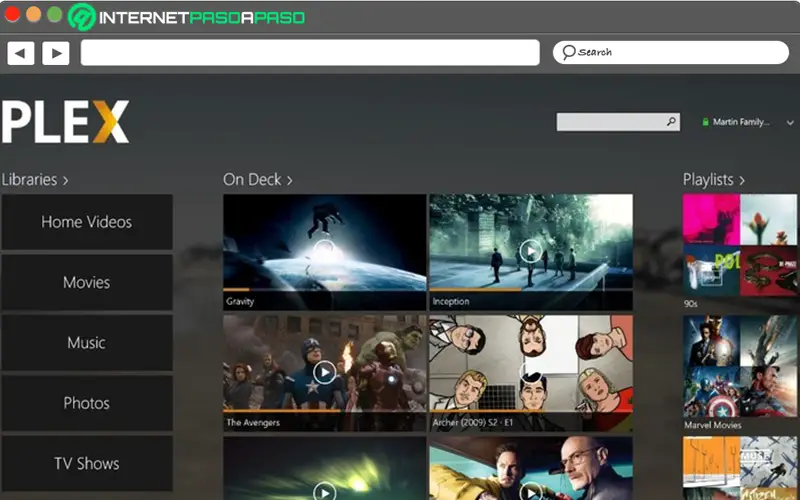The width and height of the screenshot is (800, 500).
Task: Click the Plex search magnifier icon
Action: [671, 121]
